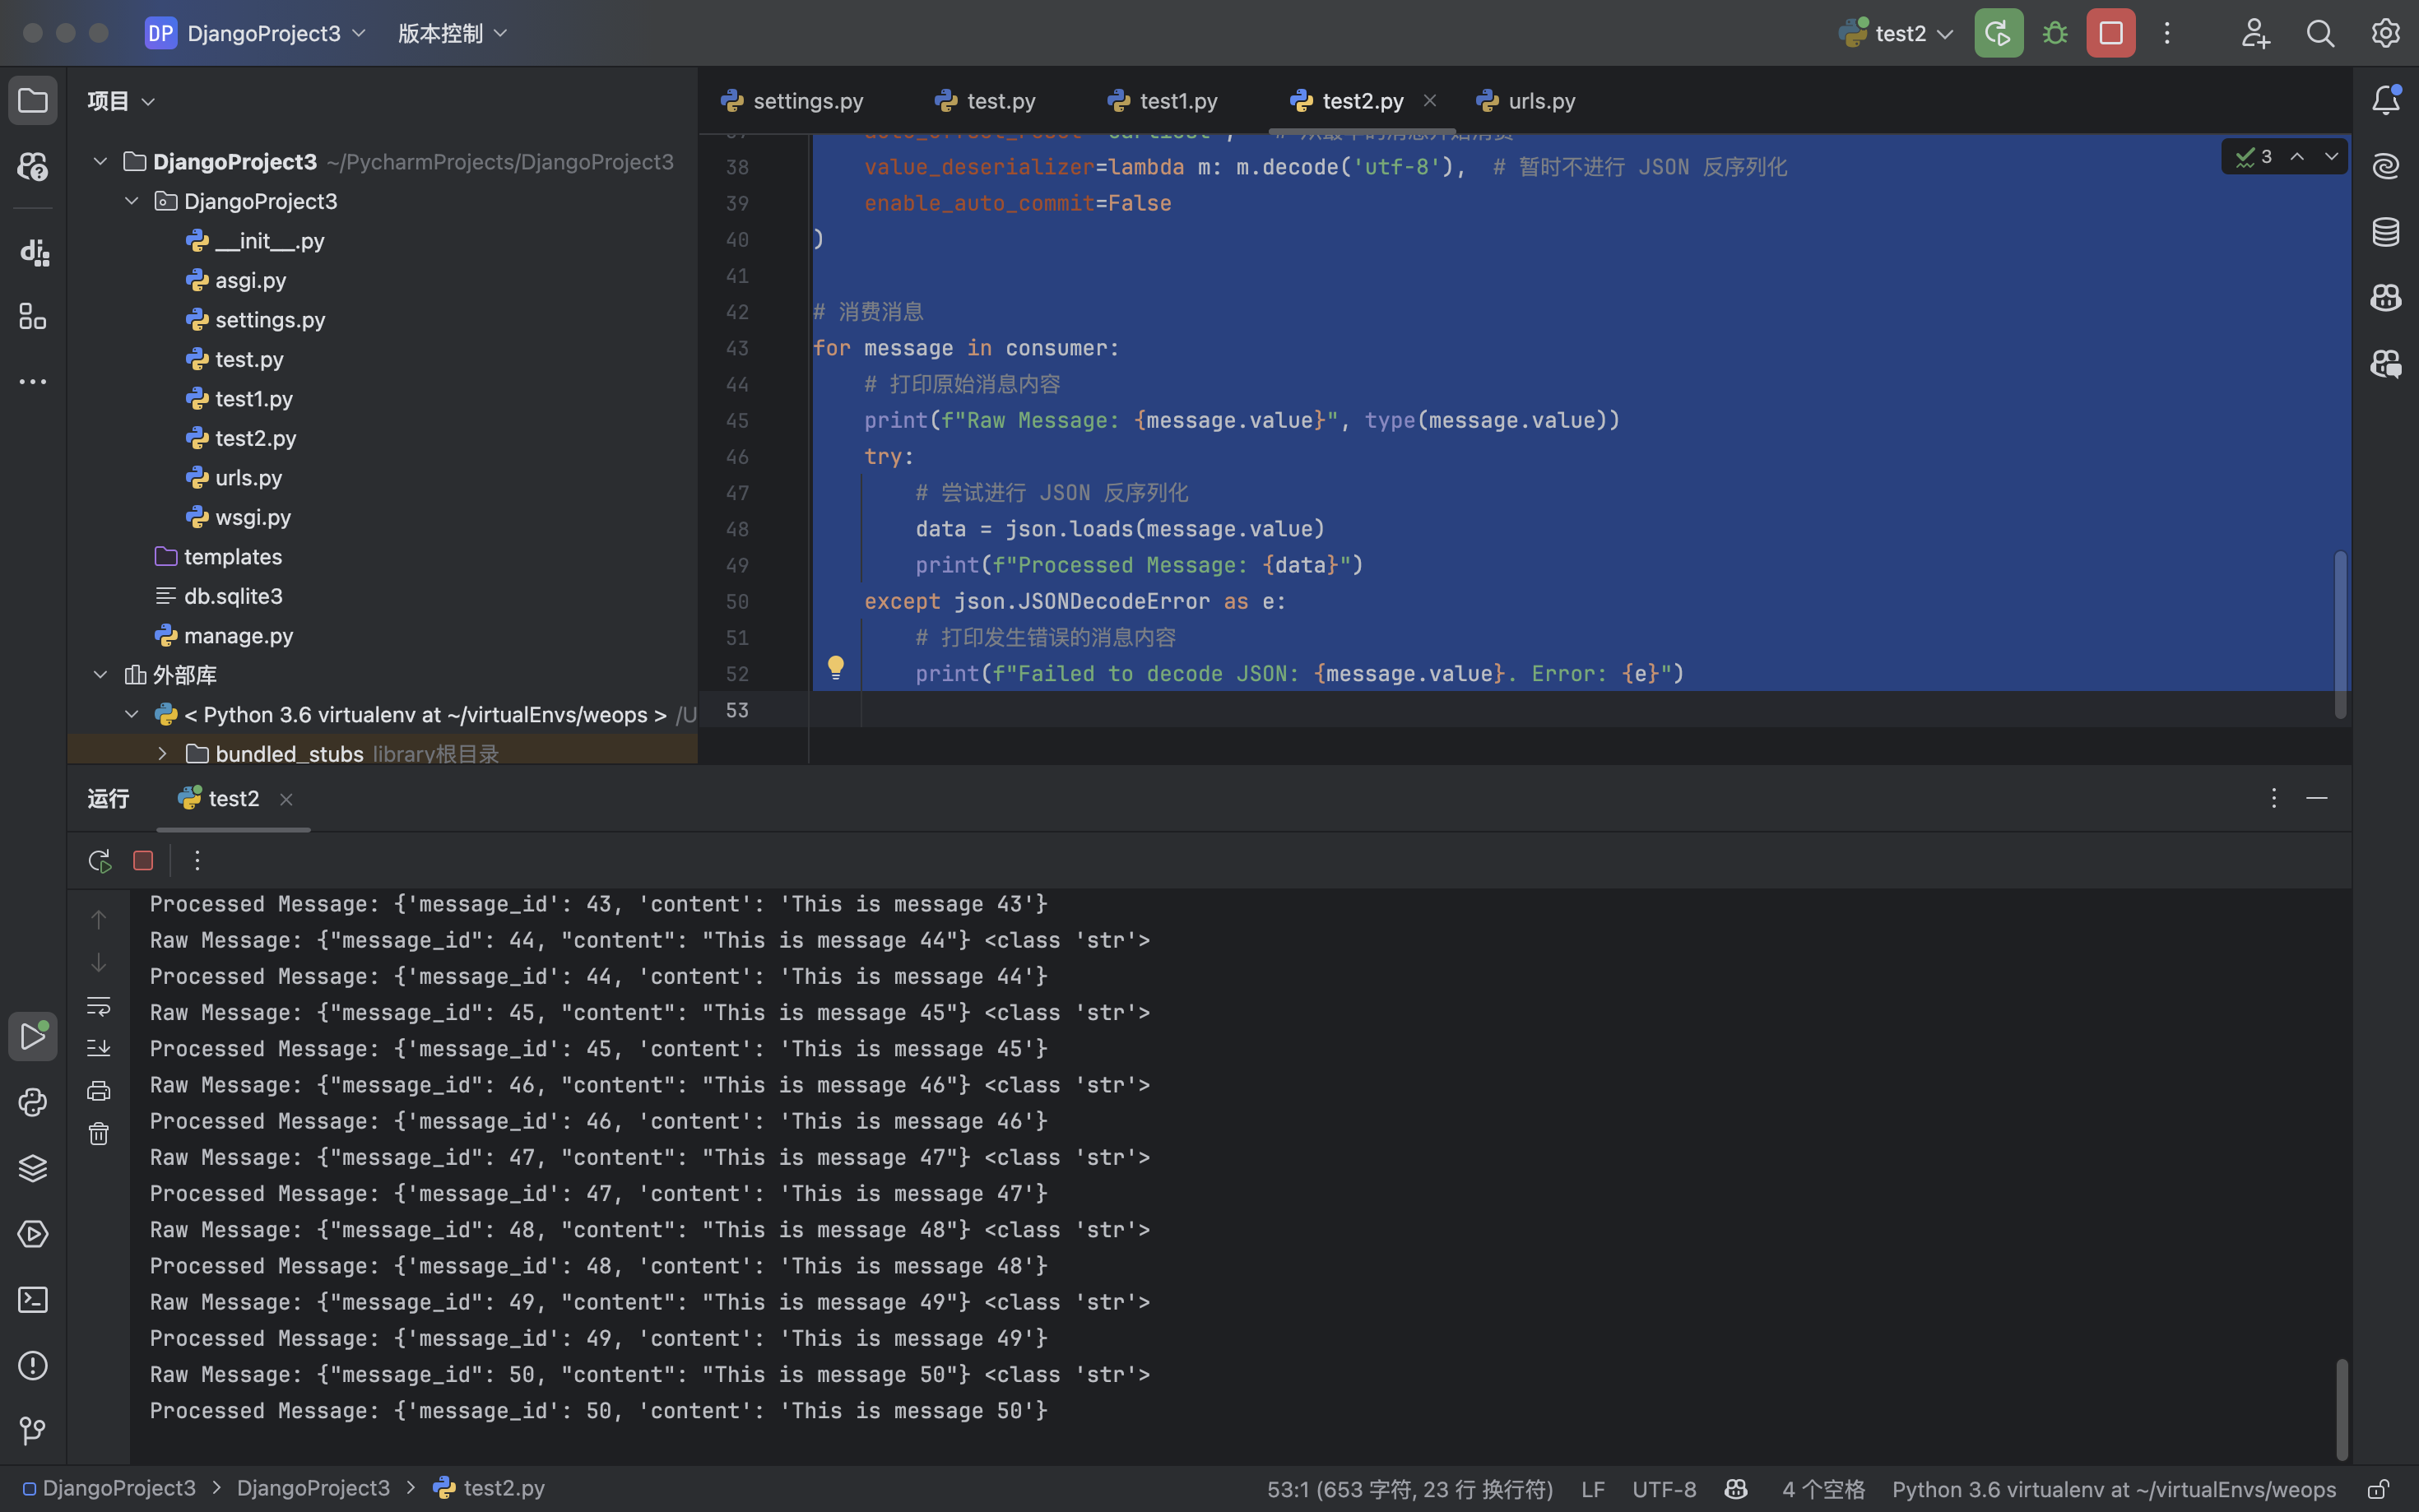Collapse the 外部库 tree node
Screen dimensions: 2419x1512
[x=100, y=675]
